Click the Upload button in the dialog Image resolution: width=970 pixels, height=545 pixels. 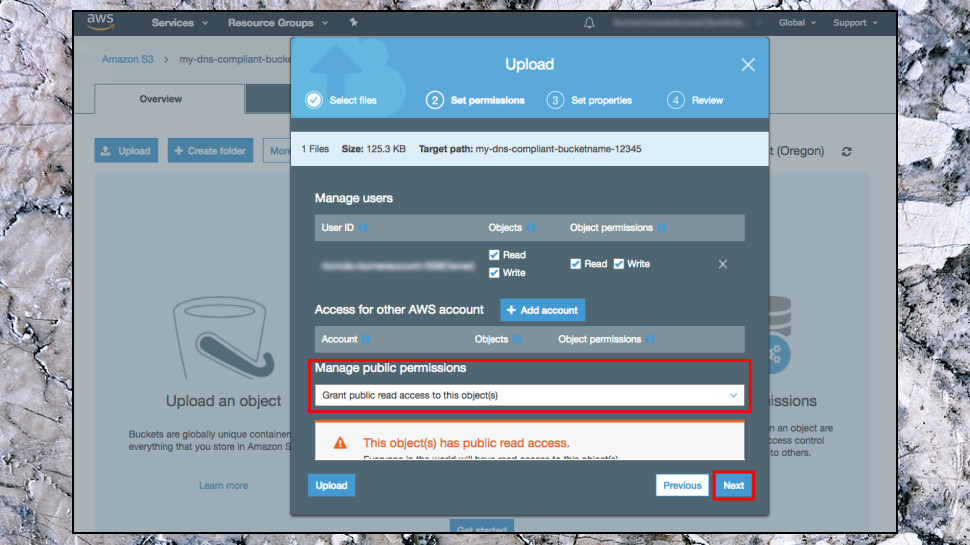(x=331, y=486)
